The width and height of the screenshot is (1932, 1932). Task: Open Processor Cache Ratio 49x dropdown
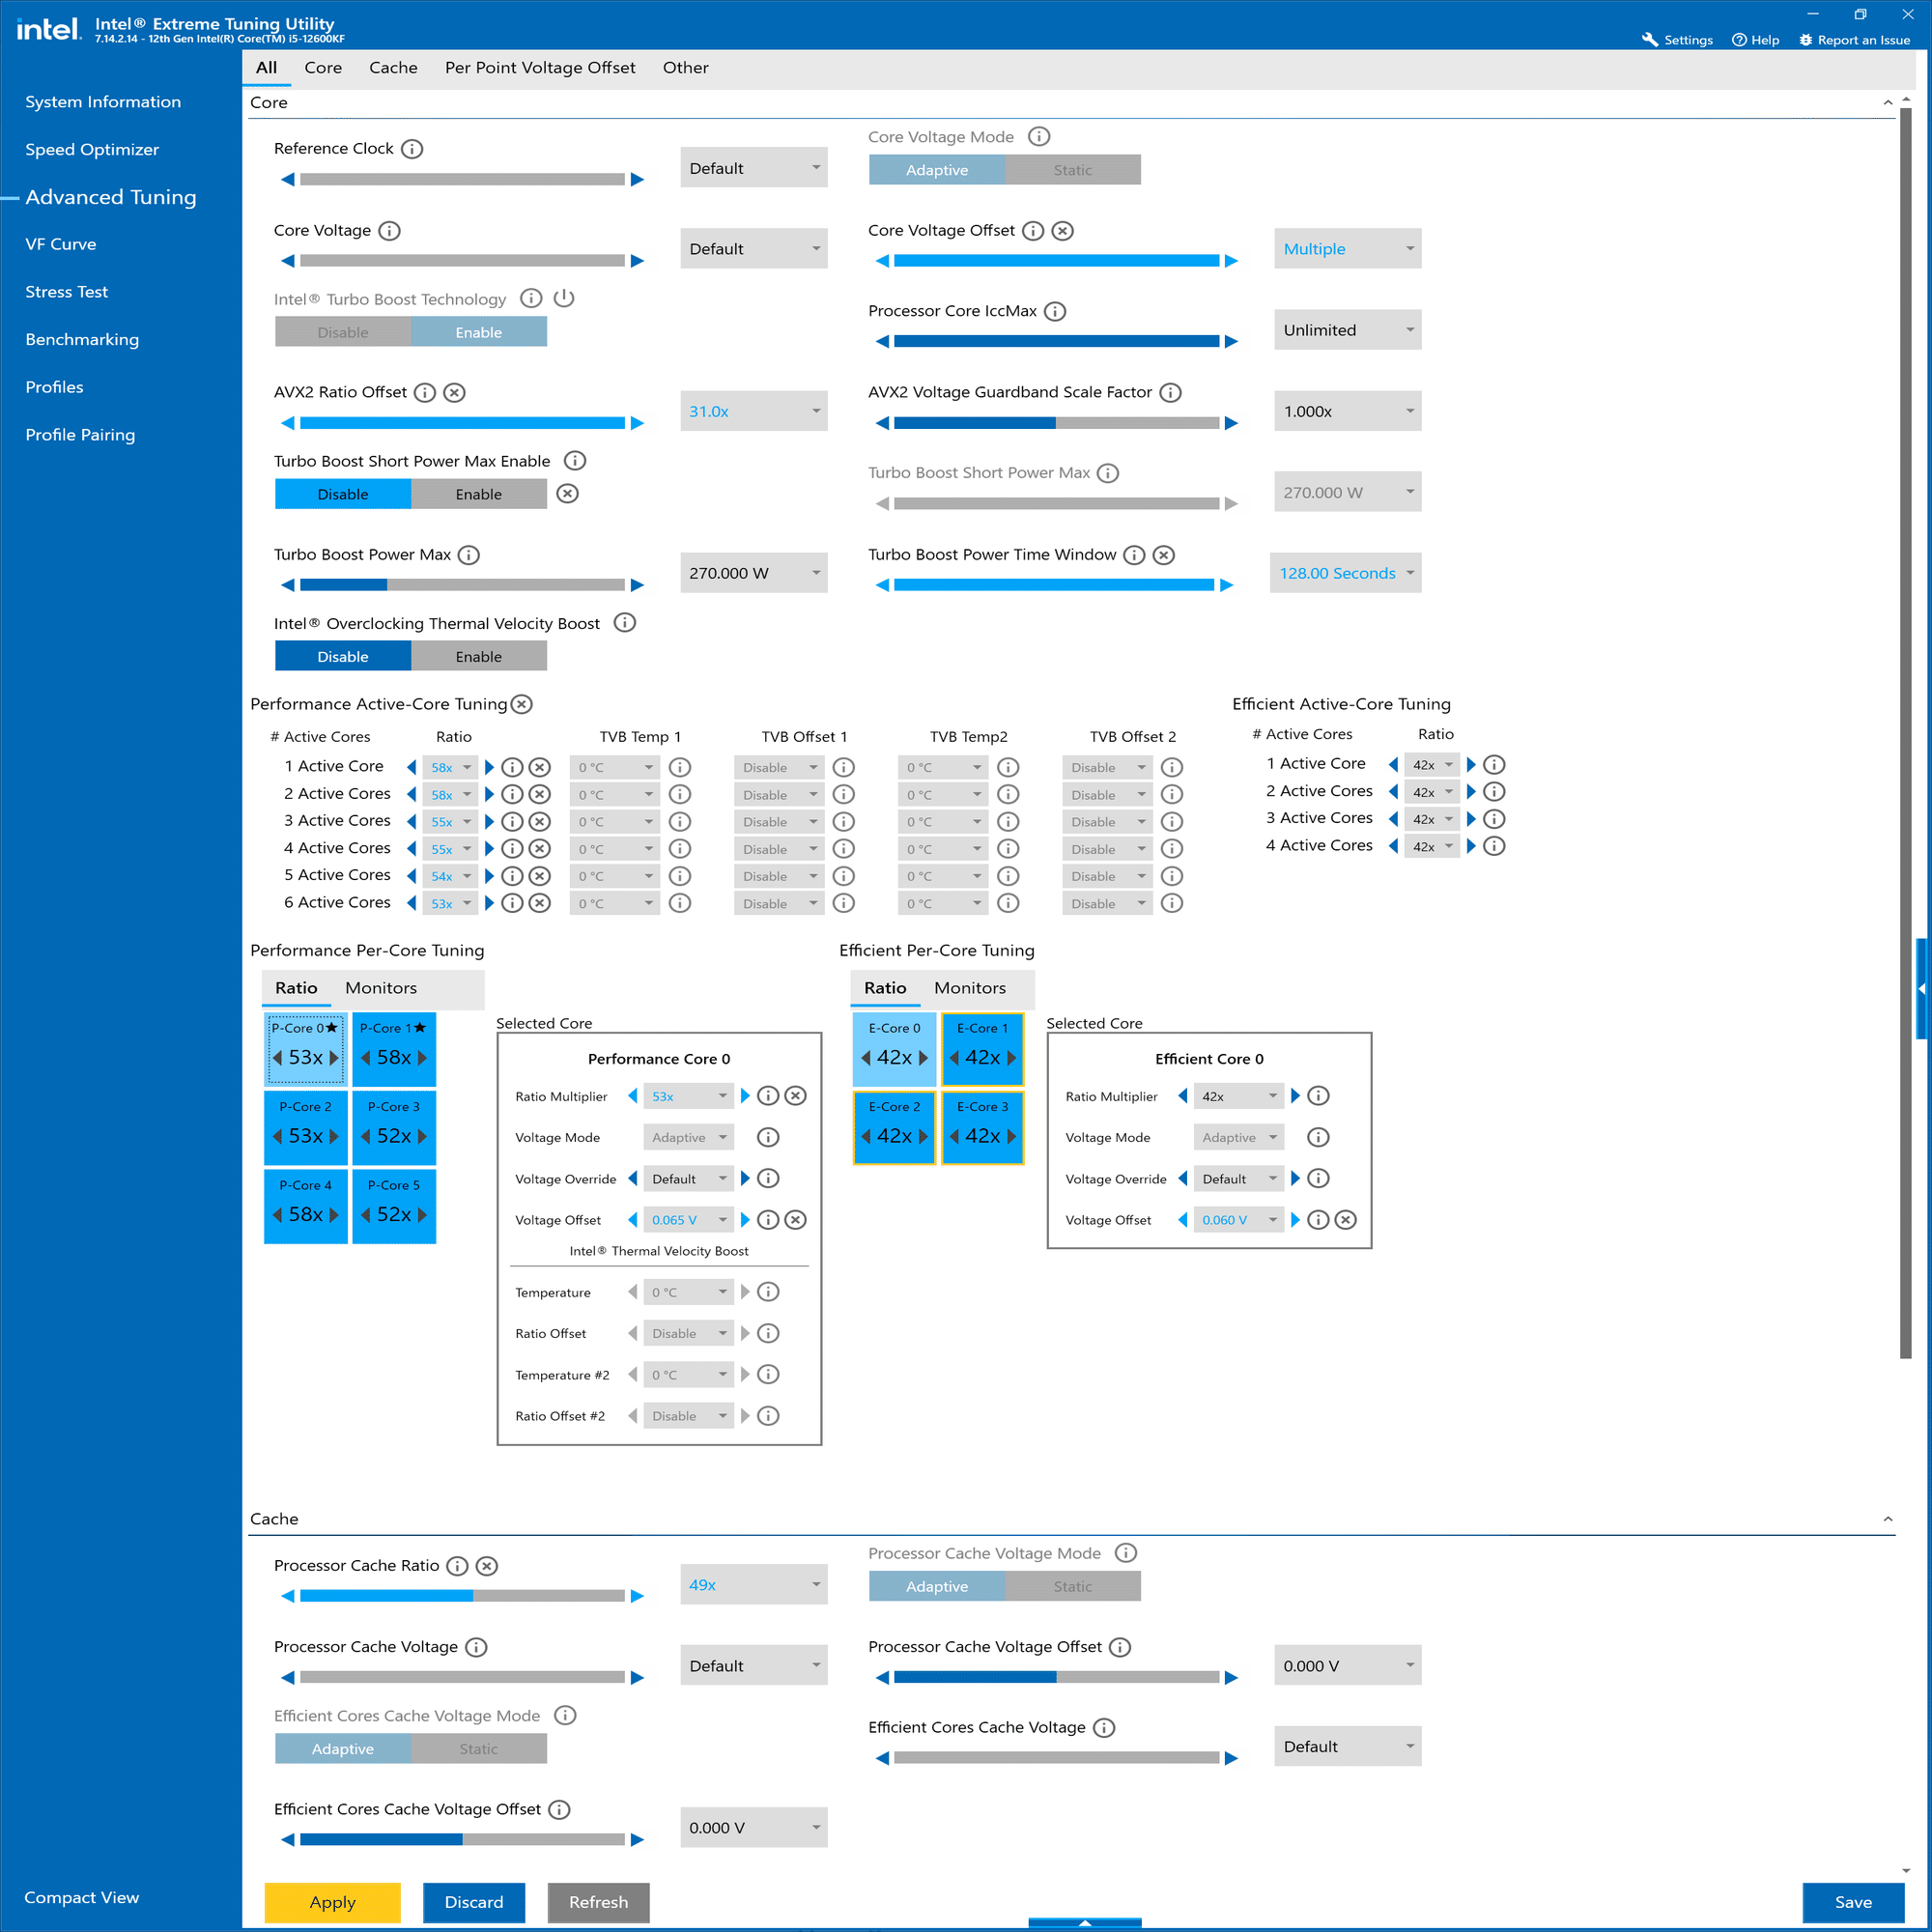(754, 1584)
